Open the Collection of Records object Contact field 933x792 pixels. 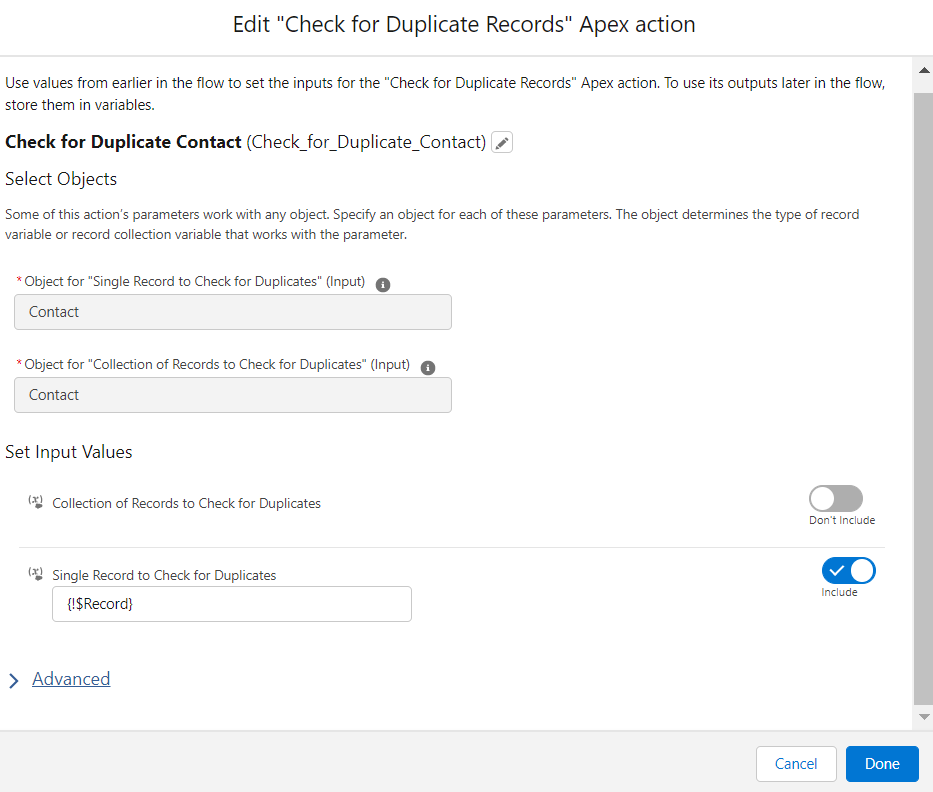tap(233, 395)
